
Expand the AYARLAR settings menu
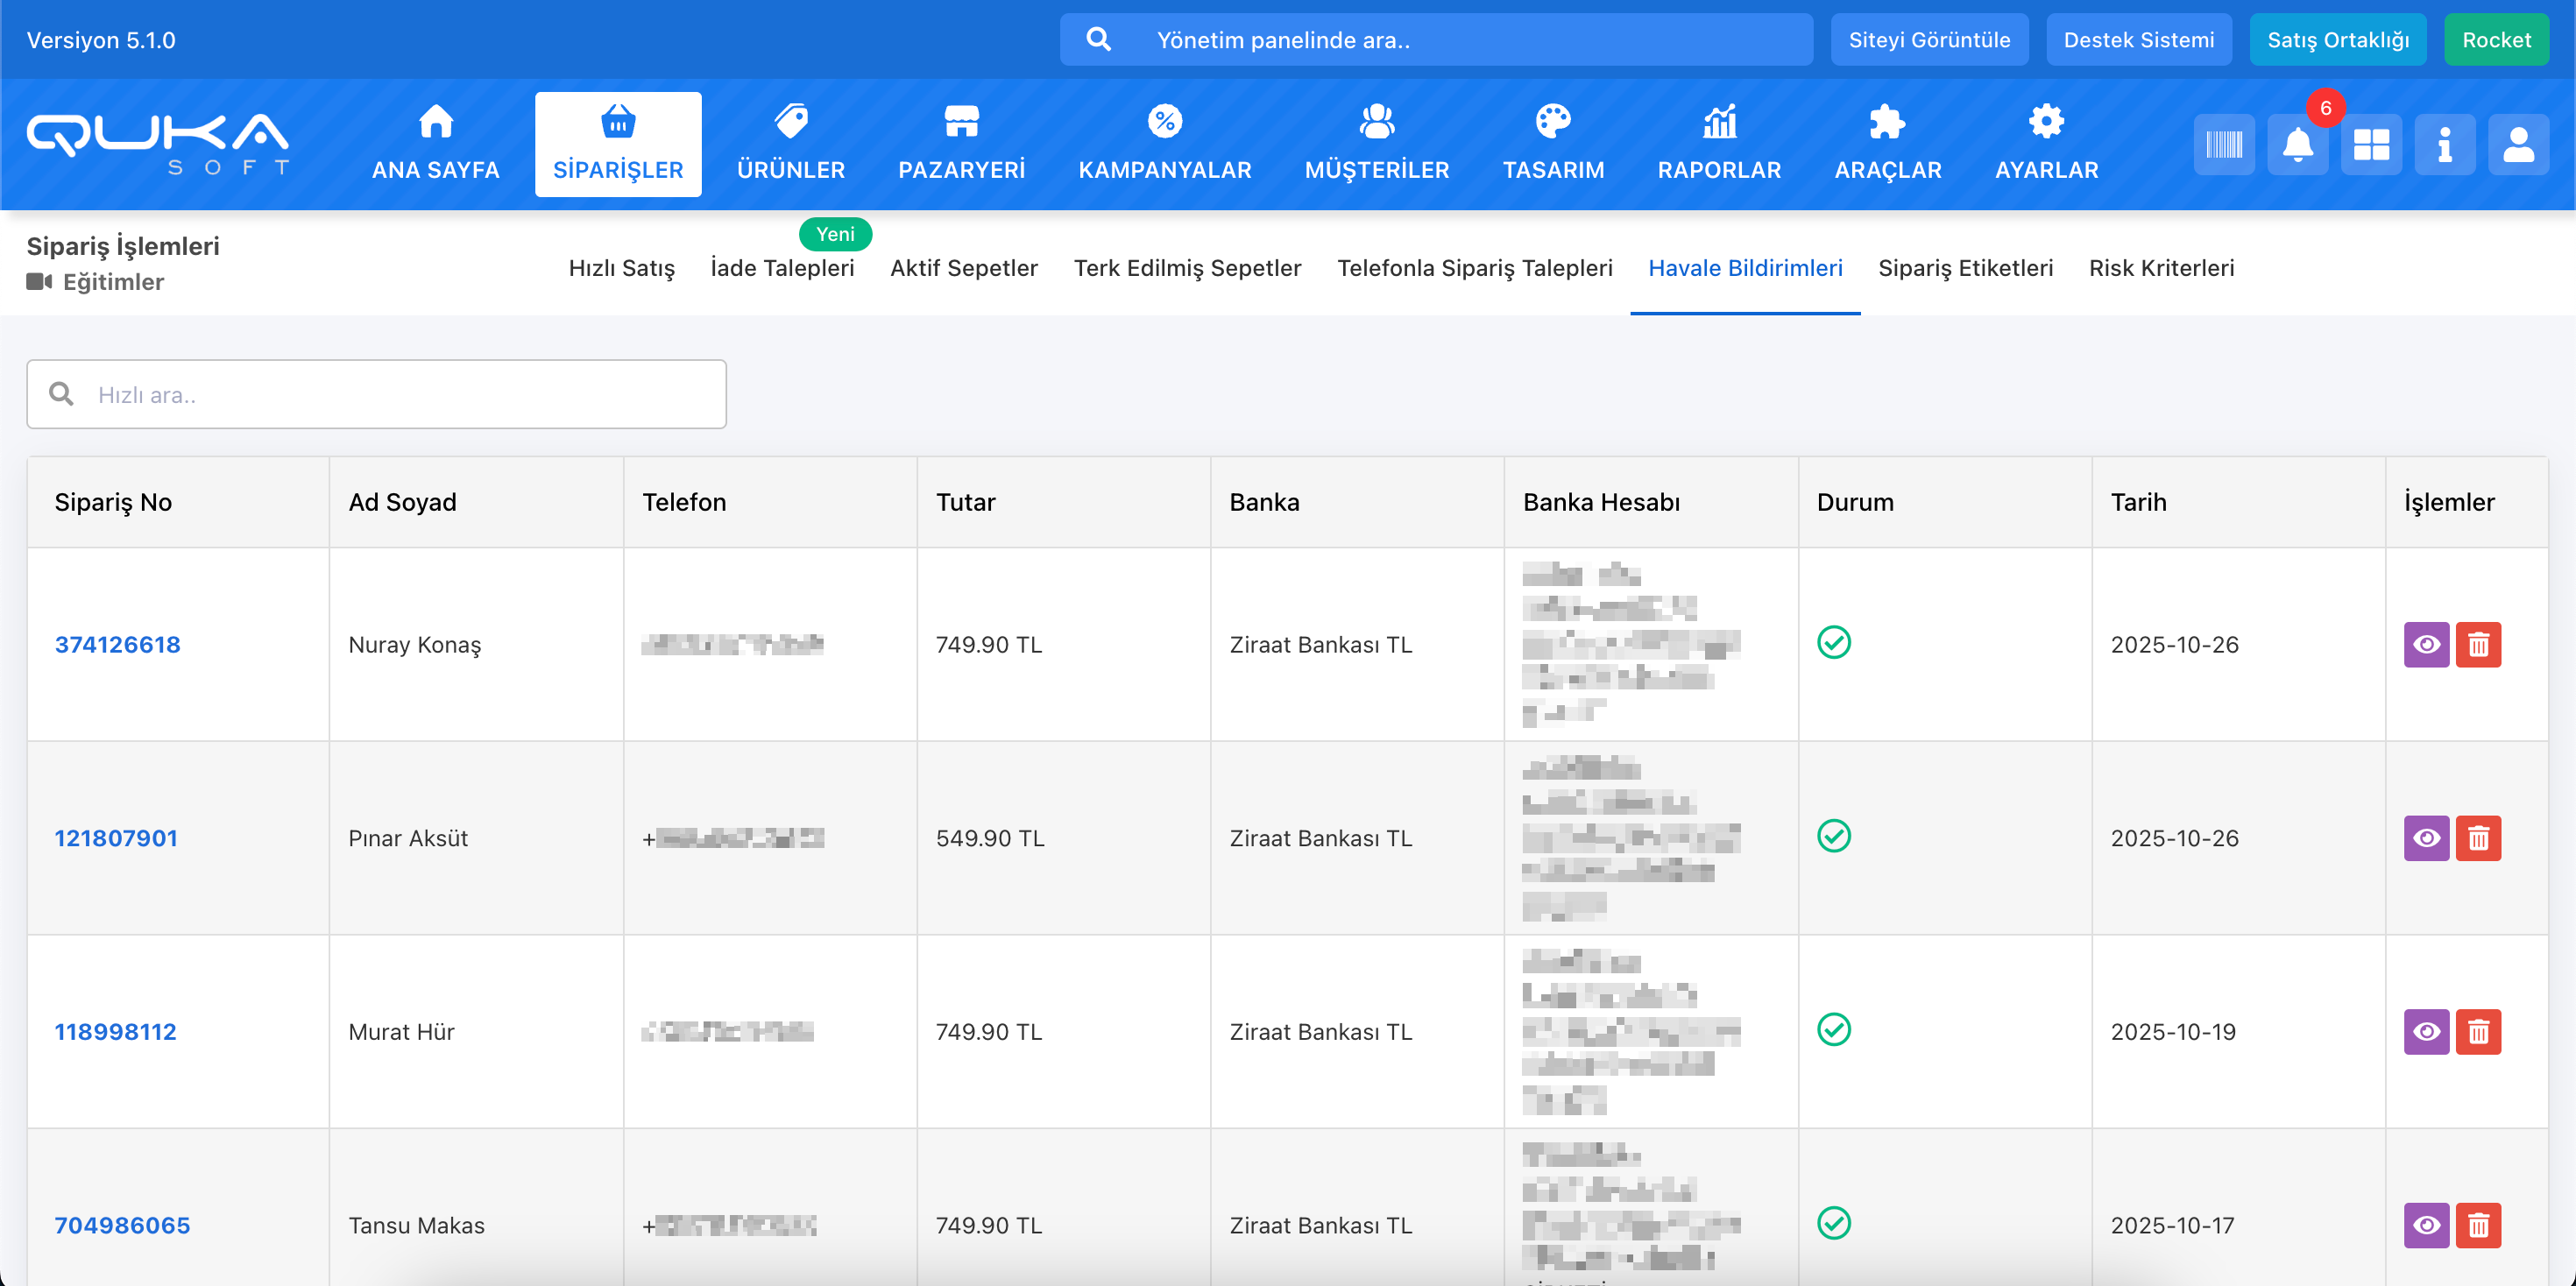pos(2046,145)
